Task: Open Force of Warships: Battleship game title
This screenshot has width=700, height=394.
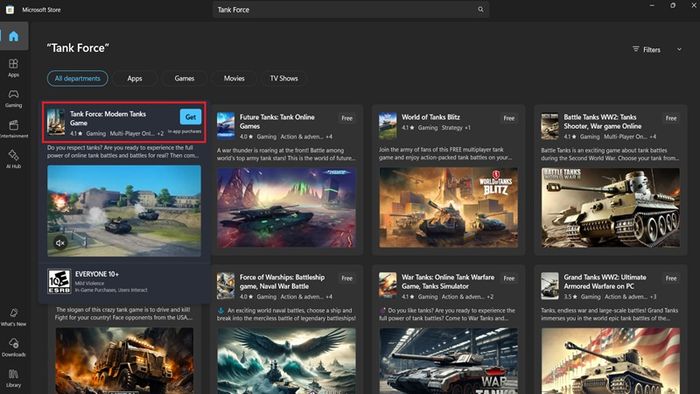Action: tap(282, 282)
